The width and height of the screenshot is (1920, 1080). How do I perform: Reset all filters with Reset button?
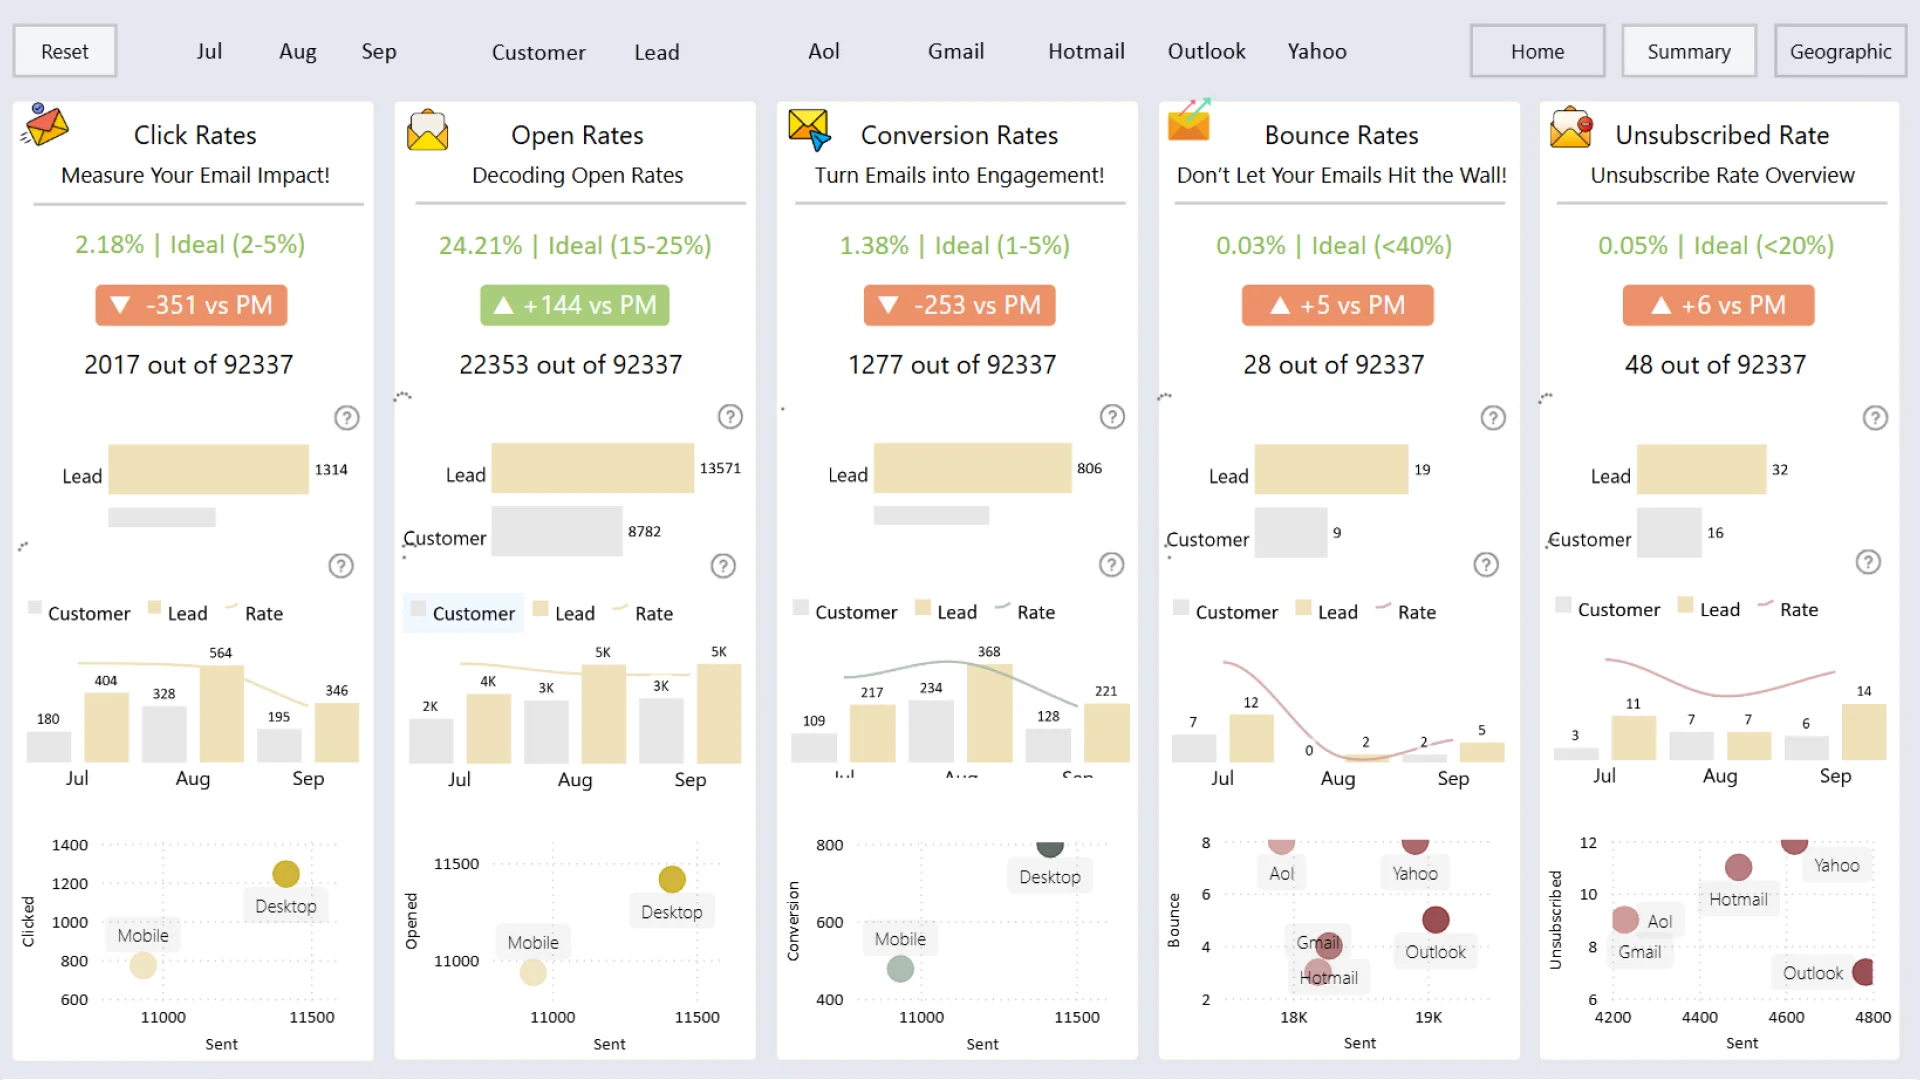65,51
